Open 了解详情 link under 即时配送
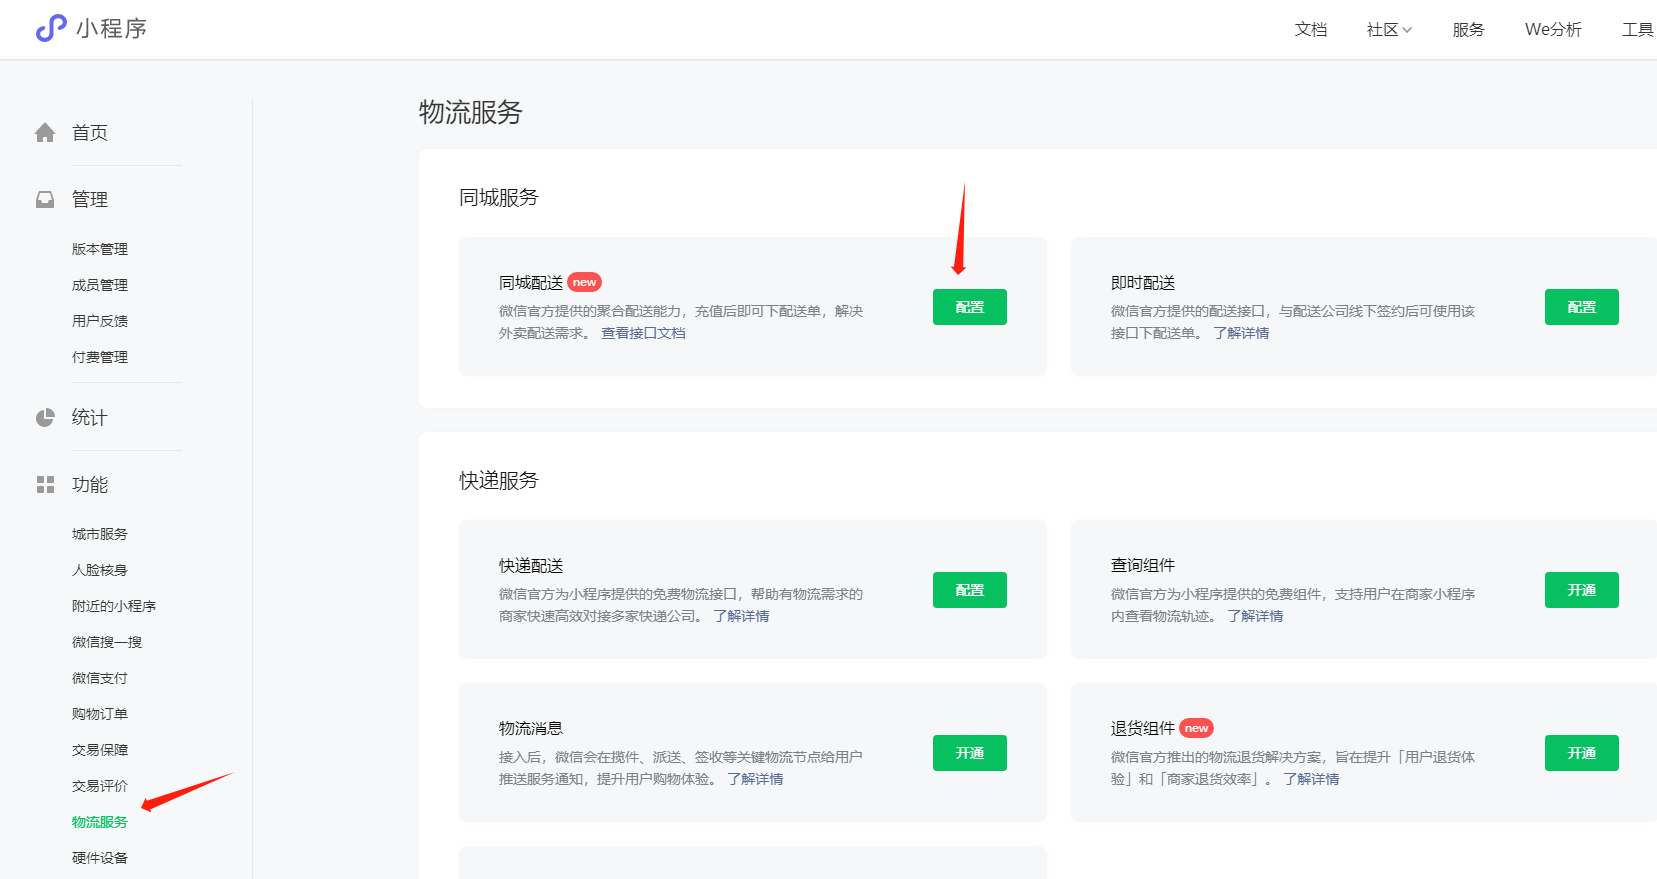The width and height of the screenshot is (1657, 879). point(1241,333)
